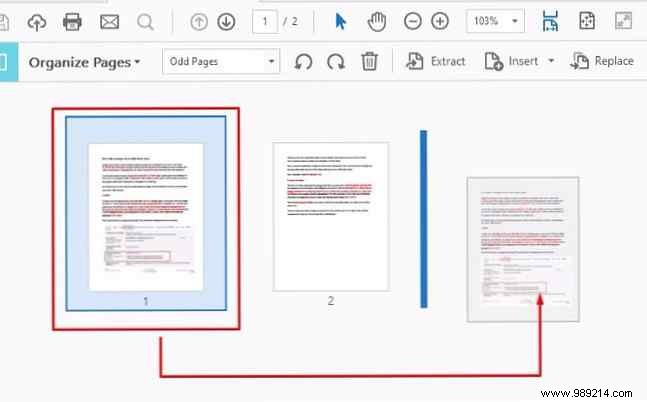Screen dimensions: 647x402
Task: Click the current page number field
Action: point(265,21)
